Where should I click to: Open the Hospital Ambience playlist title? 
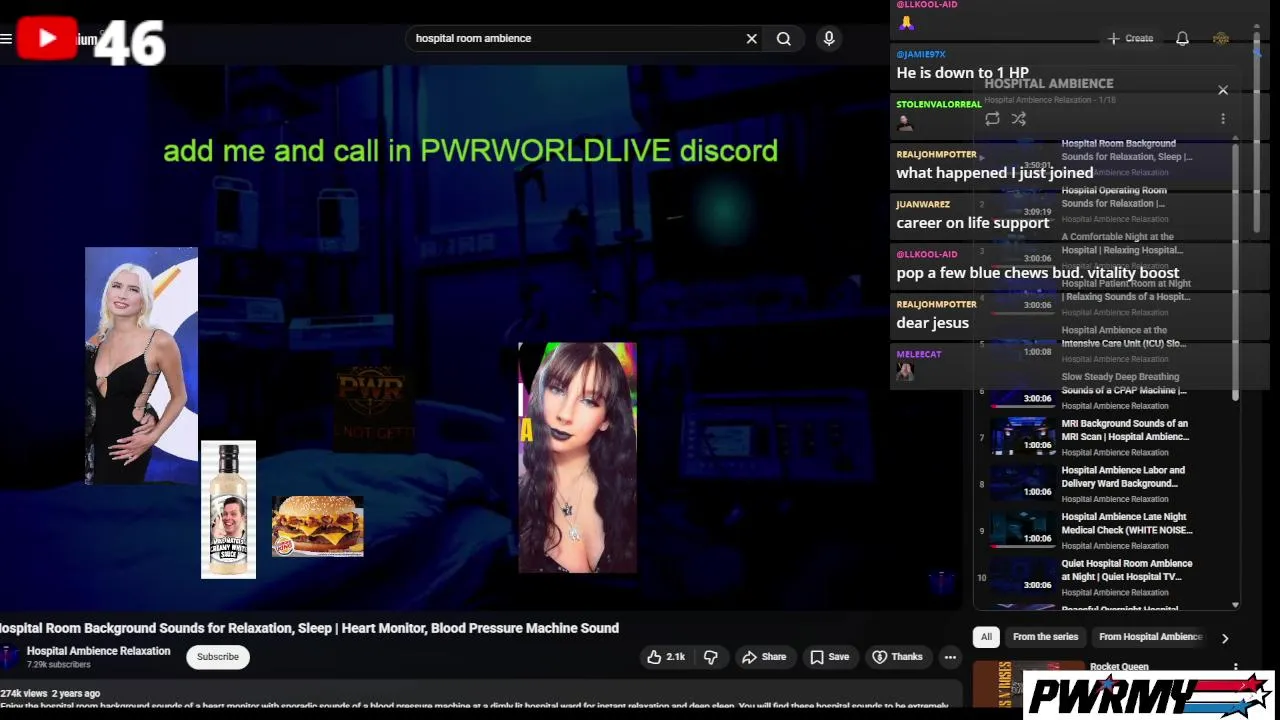[x=1048, y=84]
